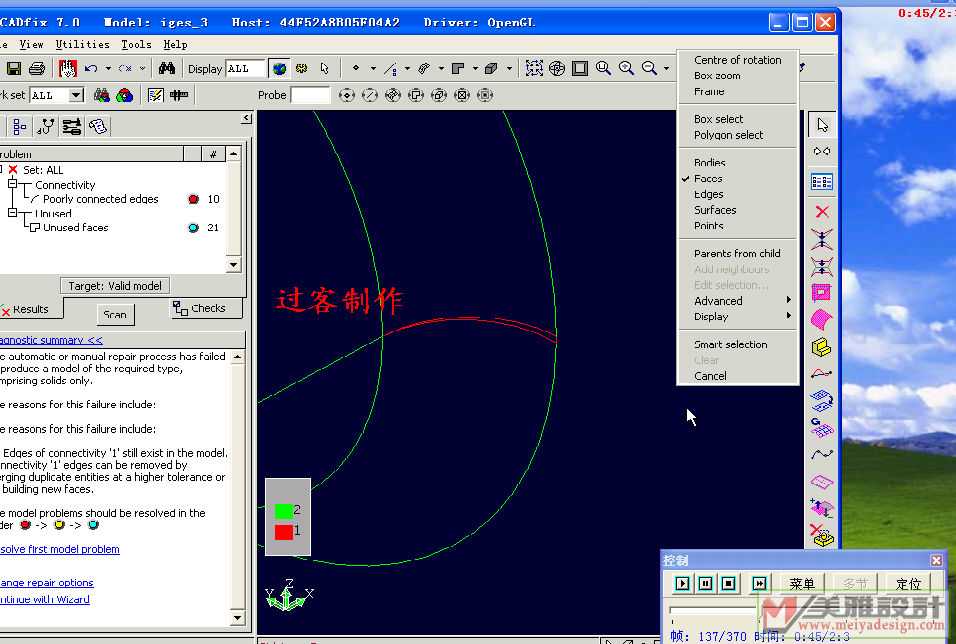Select the red X delete tool
956x644 pixels.
(821, 212)
